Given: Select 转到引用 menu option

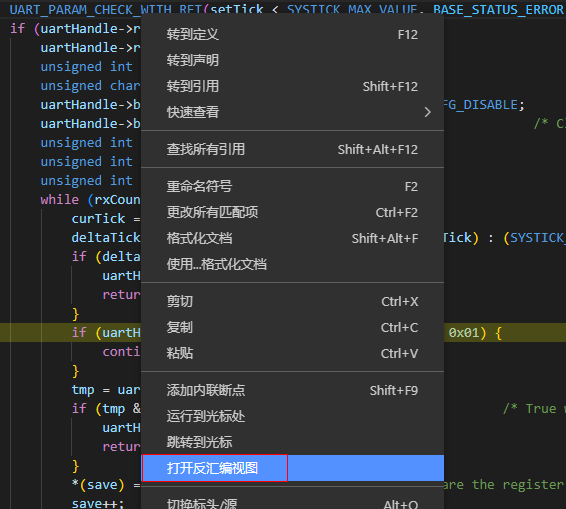Looking at the screenshot, I should 292,86.
